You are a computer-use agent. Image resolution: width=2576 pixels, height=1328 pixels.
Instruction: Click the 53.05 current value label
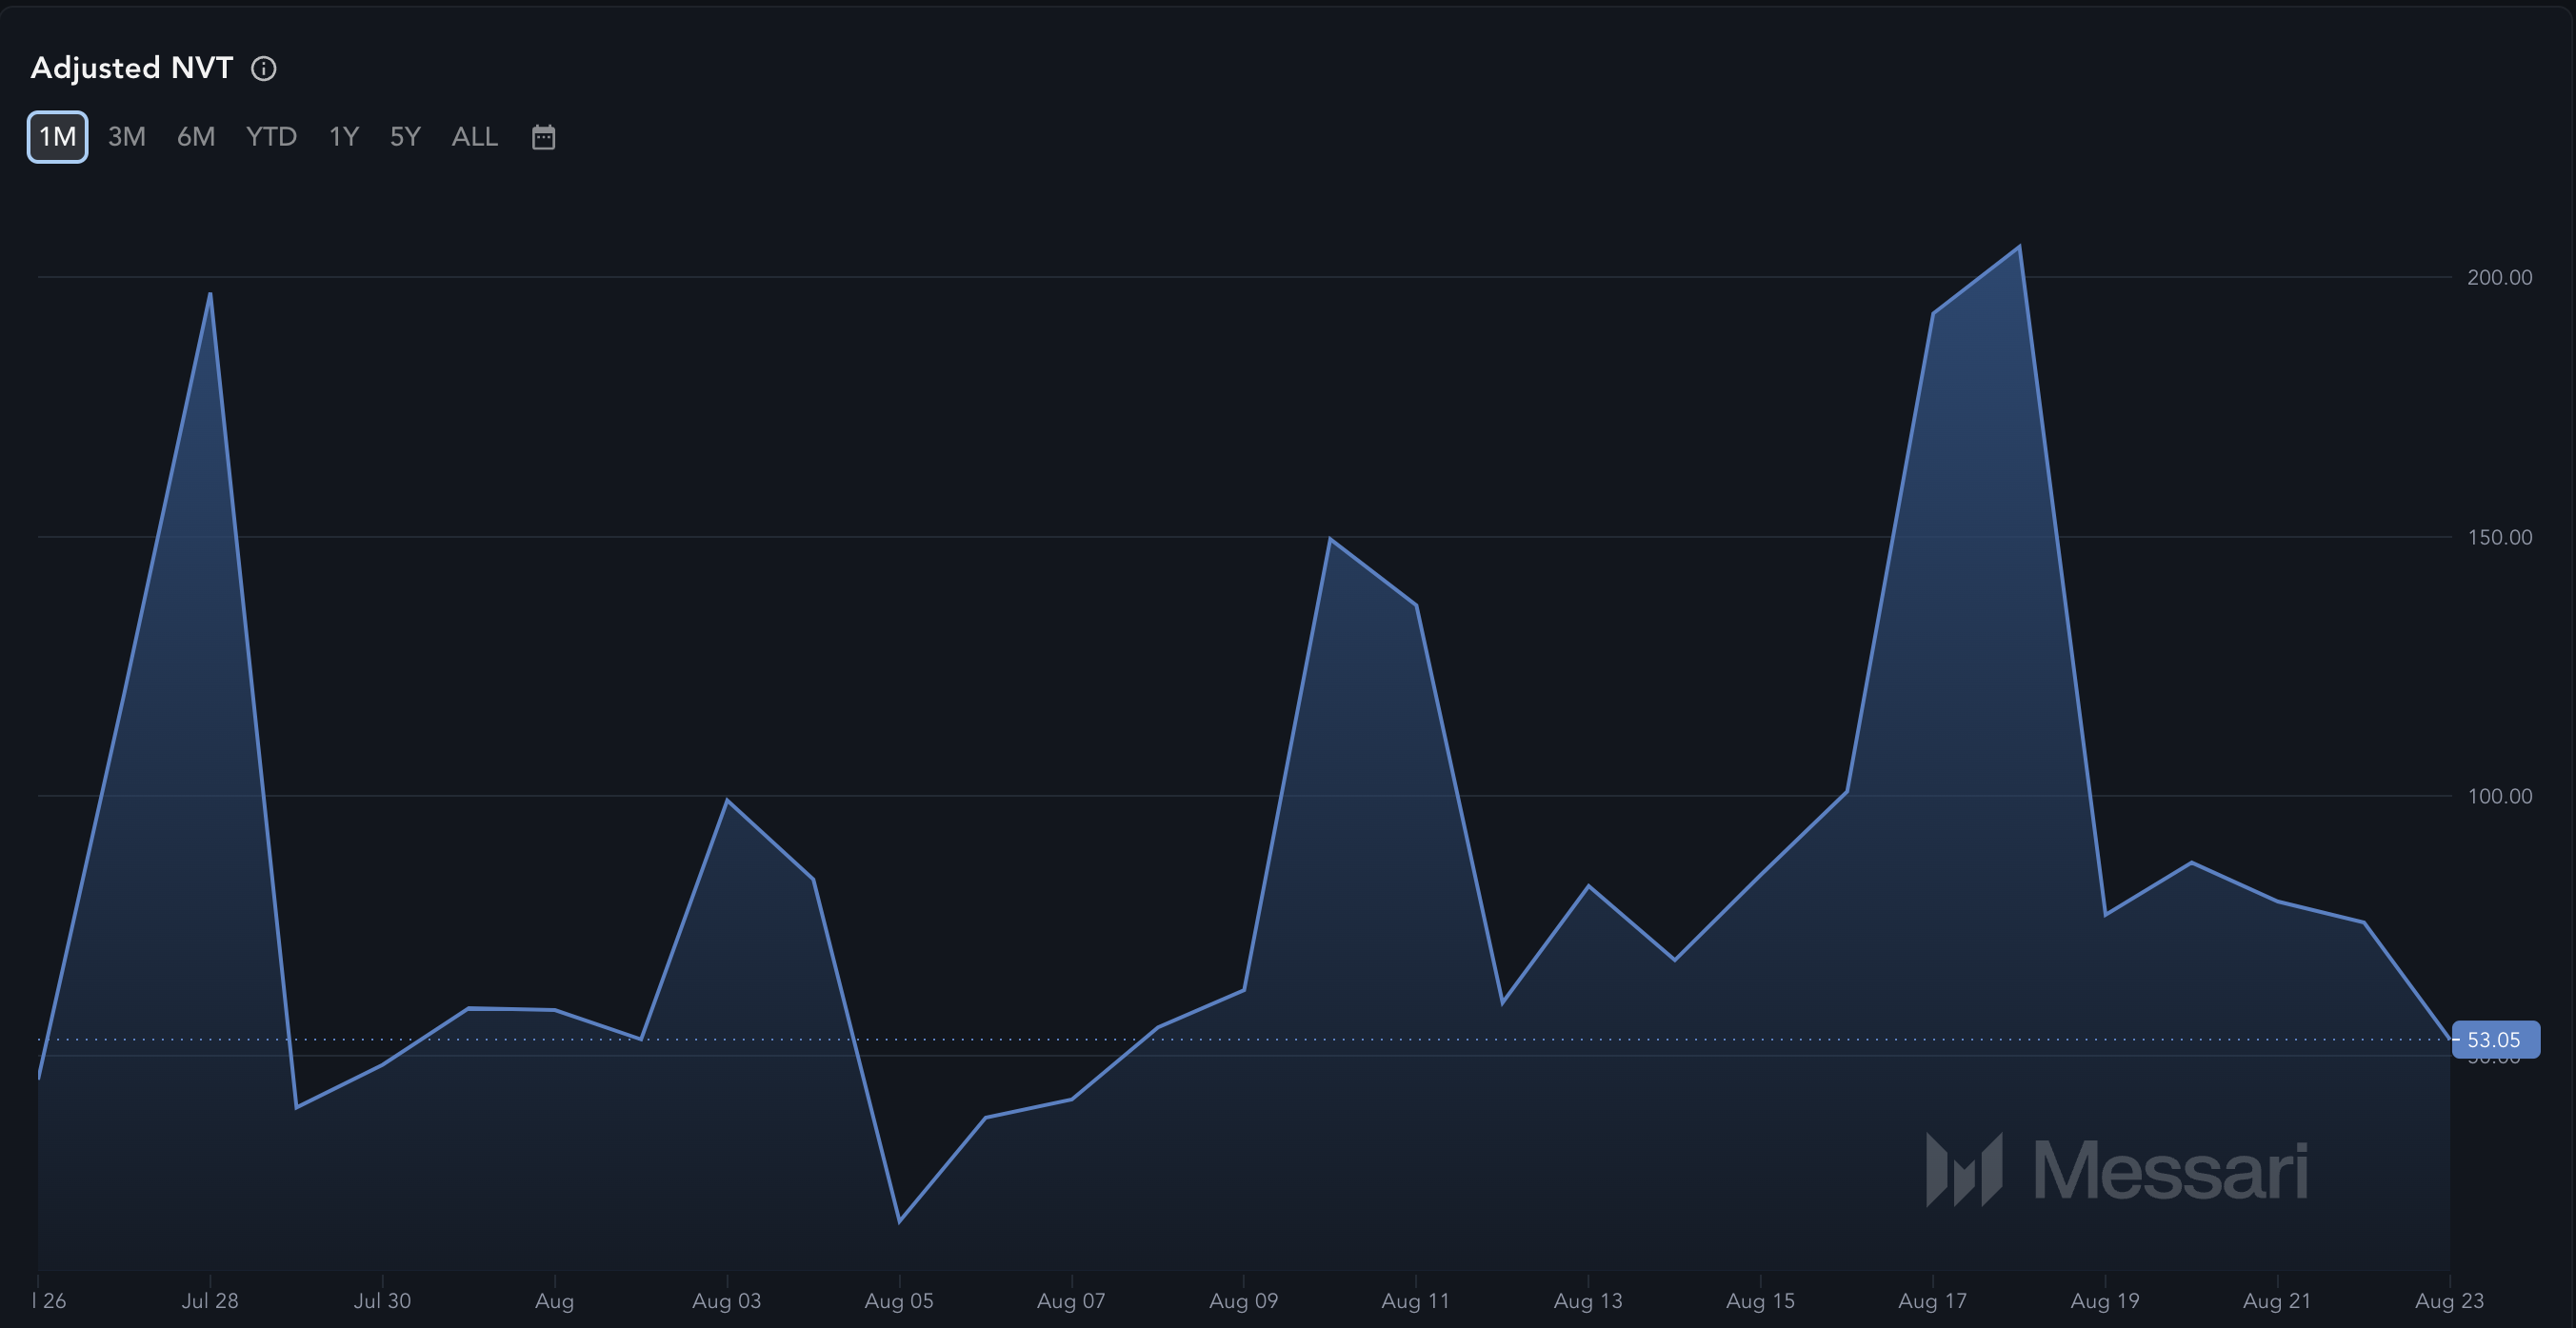[x=2495, y=1039]
